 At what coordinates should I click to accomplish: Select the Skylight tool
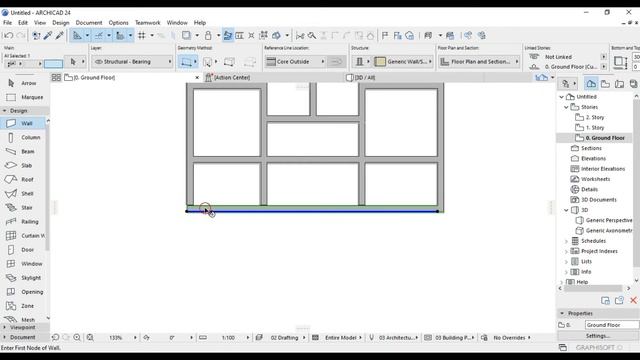[24, 278]
